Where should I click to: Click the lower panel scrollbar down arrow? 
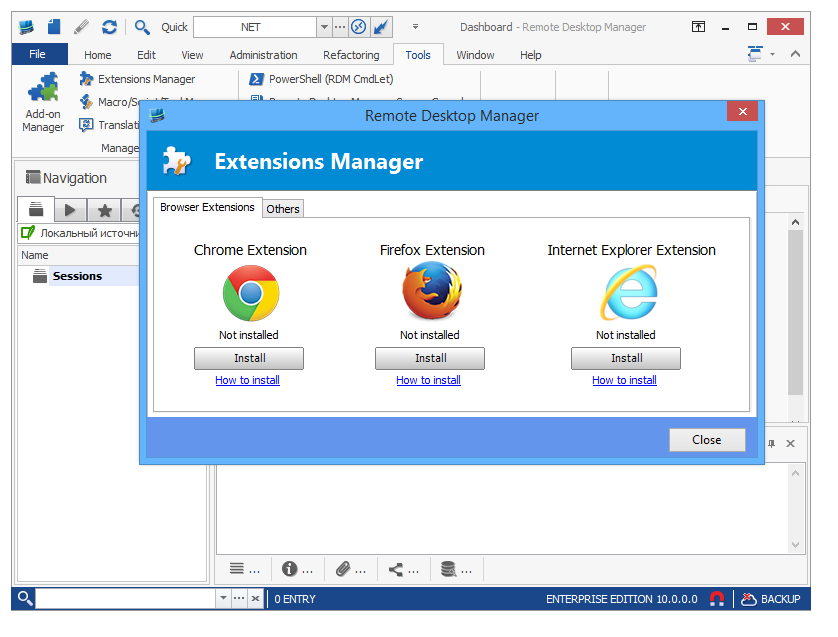point(795,545)
